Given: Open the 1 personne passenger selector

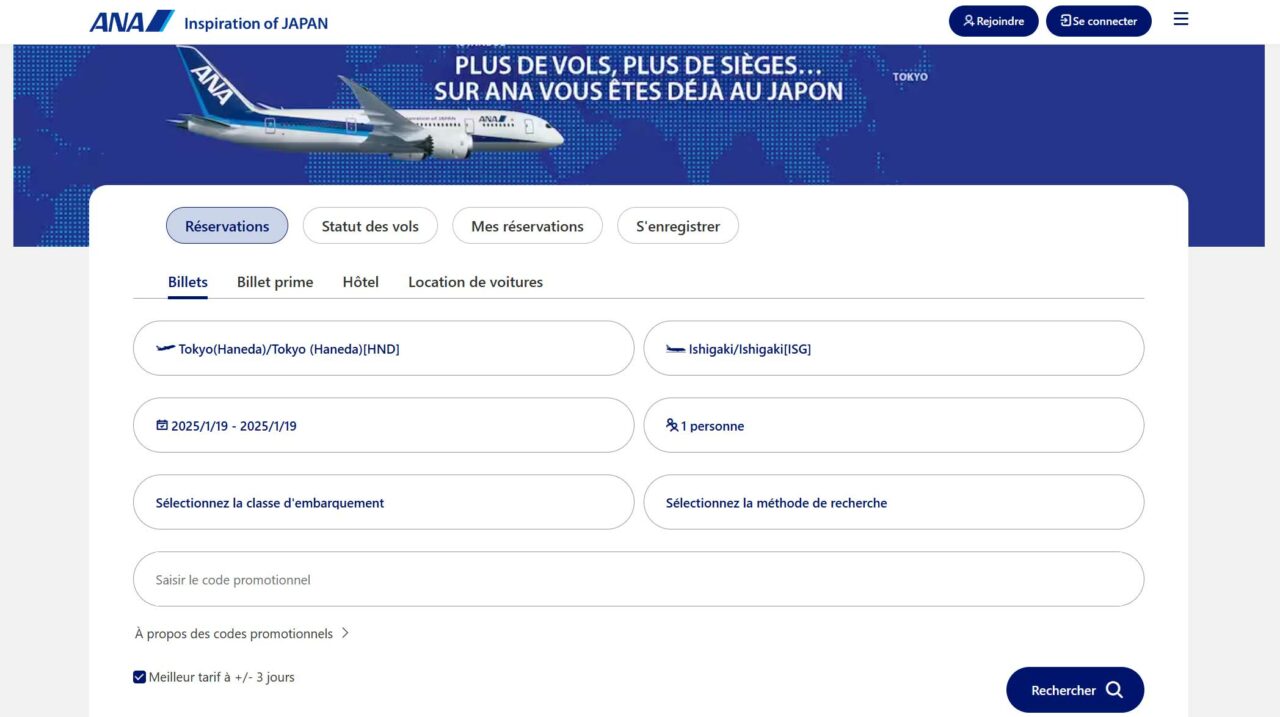Looking at the screenshot, I should pos(893,425).
